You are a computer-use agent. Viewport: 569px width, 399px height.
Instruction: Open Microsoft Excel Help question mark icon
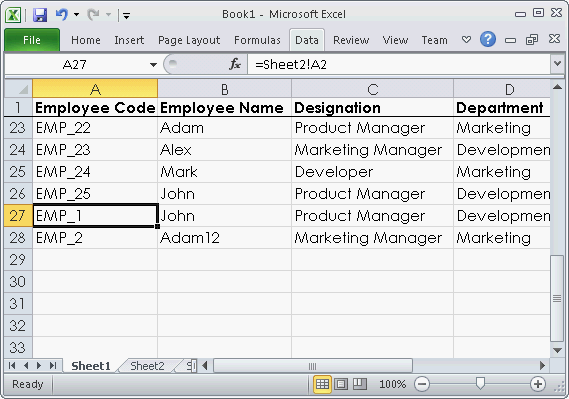point(488,39)
